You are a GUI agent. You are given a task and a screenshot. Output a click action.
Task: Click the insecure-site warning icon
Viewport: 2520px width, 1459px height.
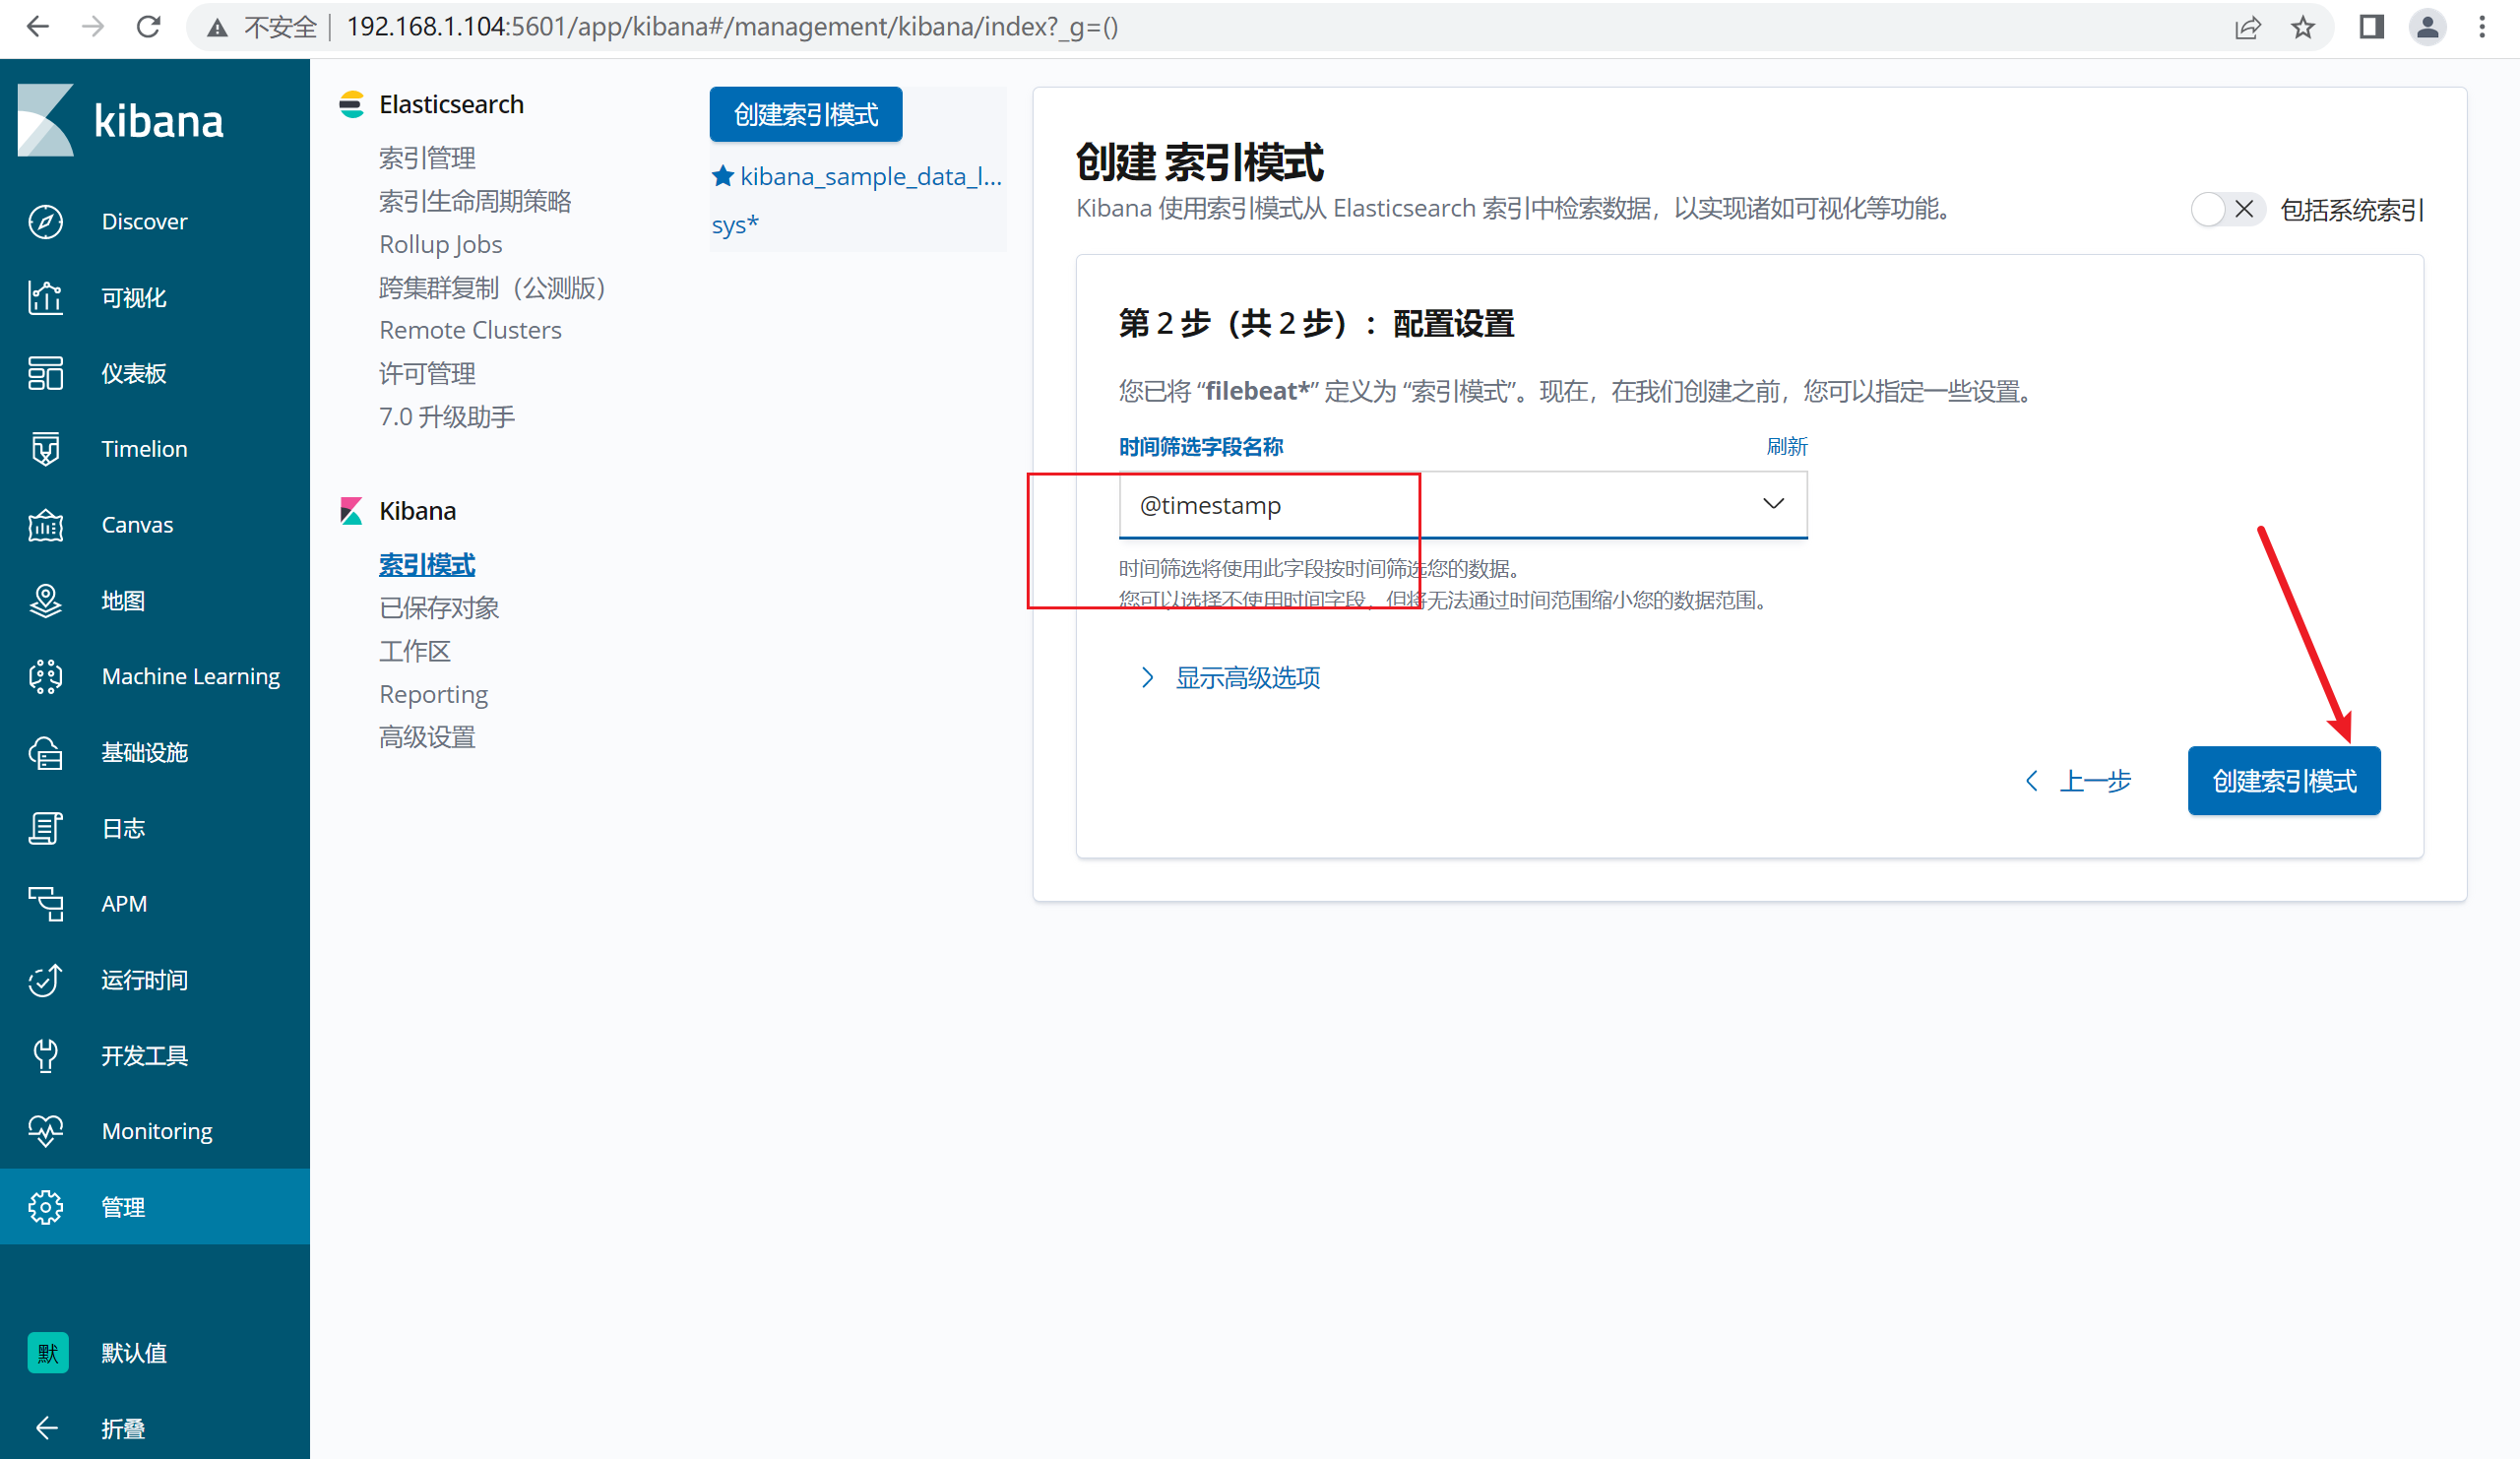(x=216, y=28)
